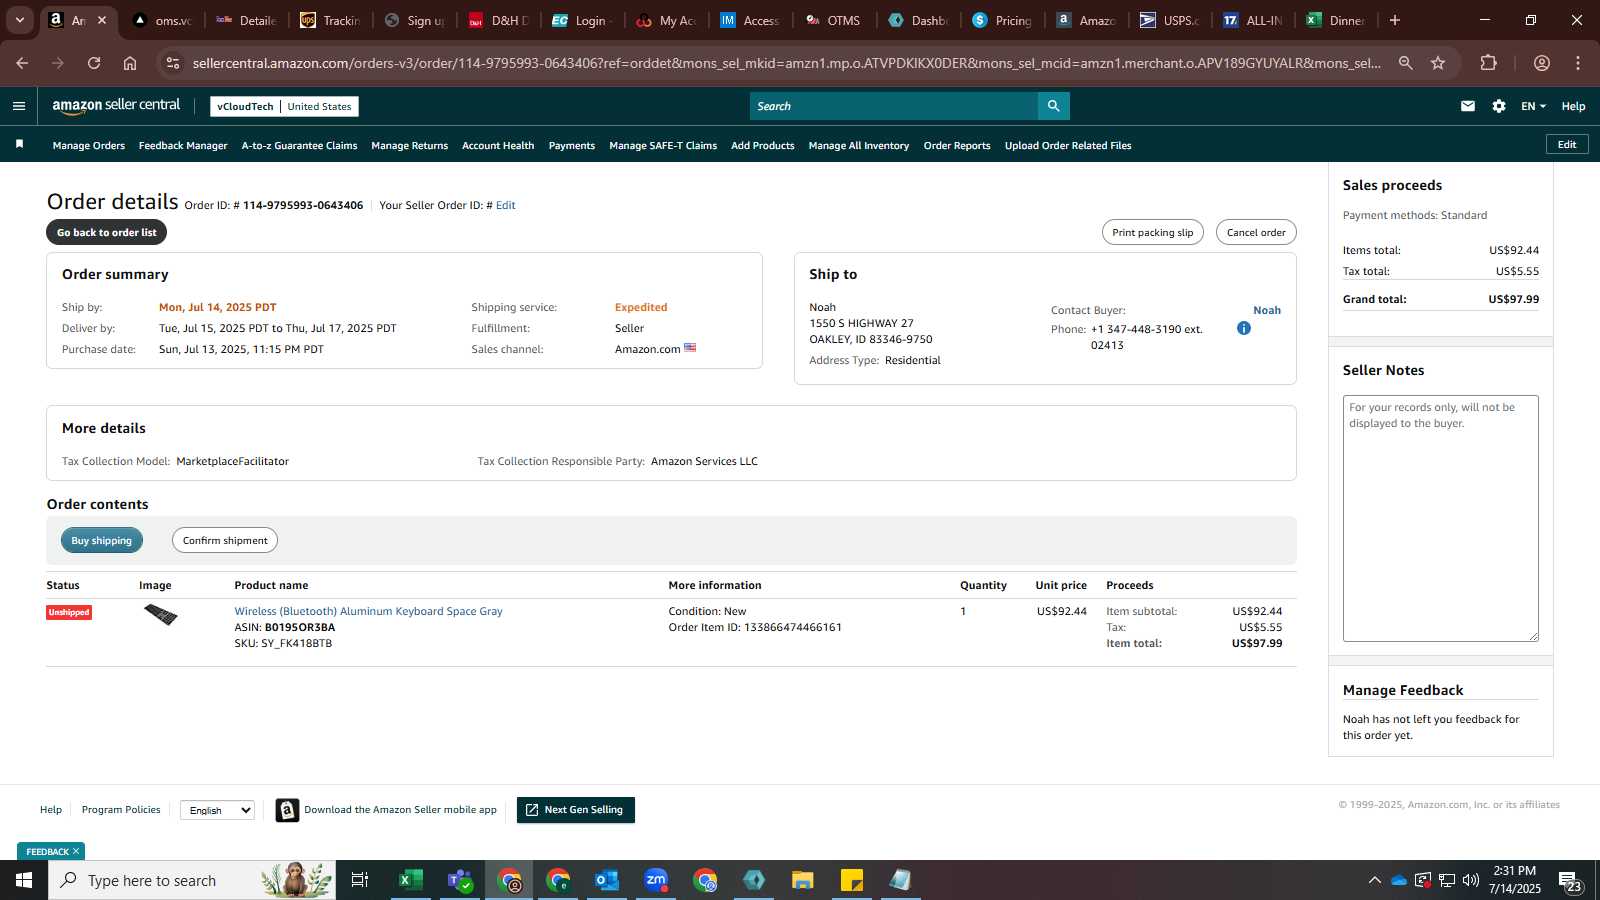The width and height of the screenshot is (1600, 900).
Task: Open browser extensions puzzle icon
Action: (x=1488, y=63)
